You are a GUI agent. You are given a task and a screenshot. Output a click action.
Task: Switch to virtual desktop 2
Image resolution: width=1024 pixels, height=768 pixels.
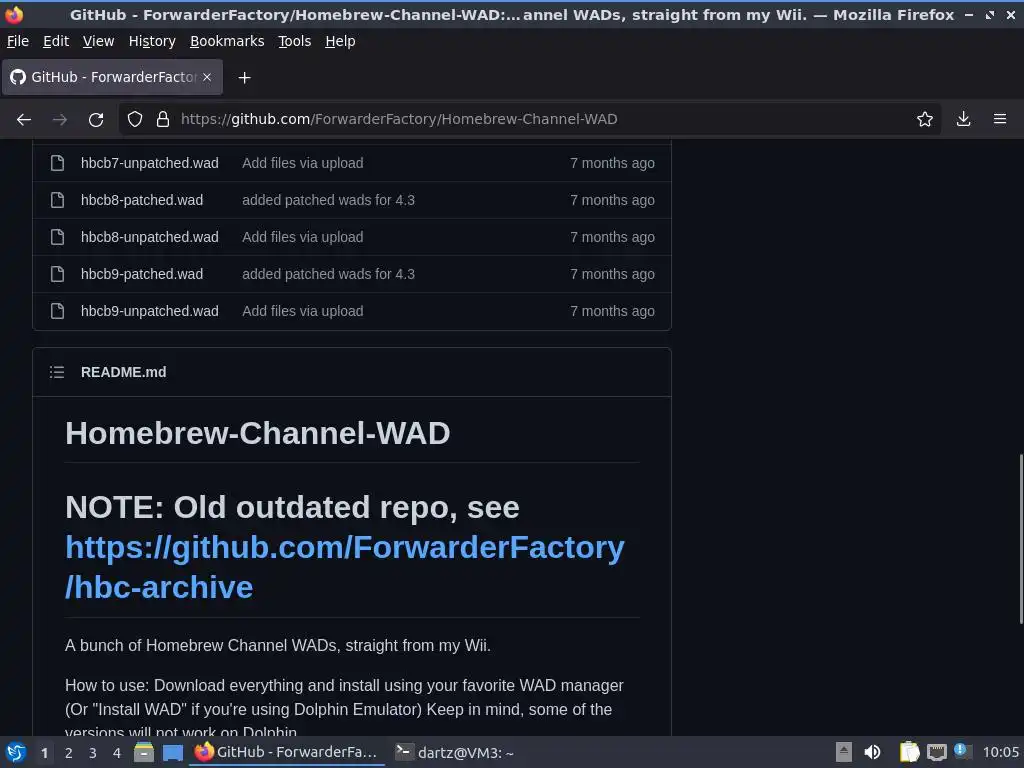(x=69, y=753)
